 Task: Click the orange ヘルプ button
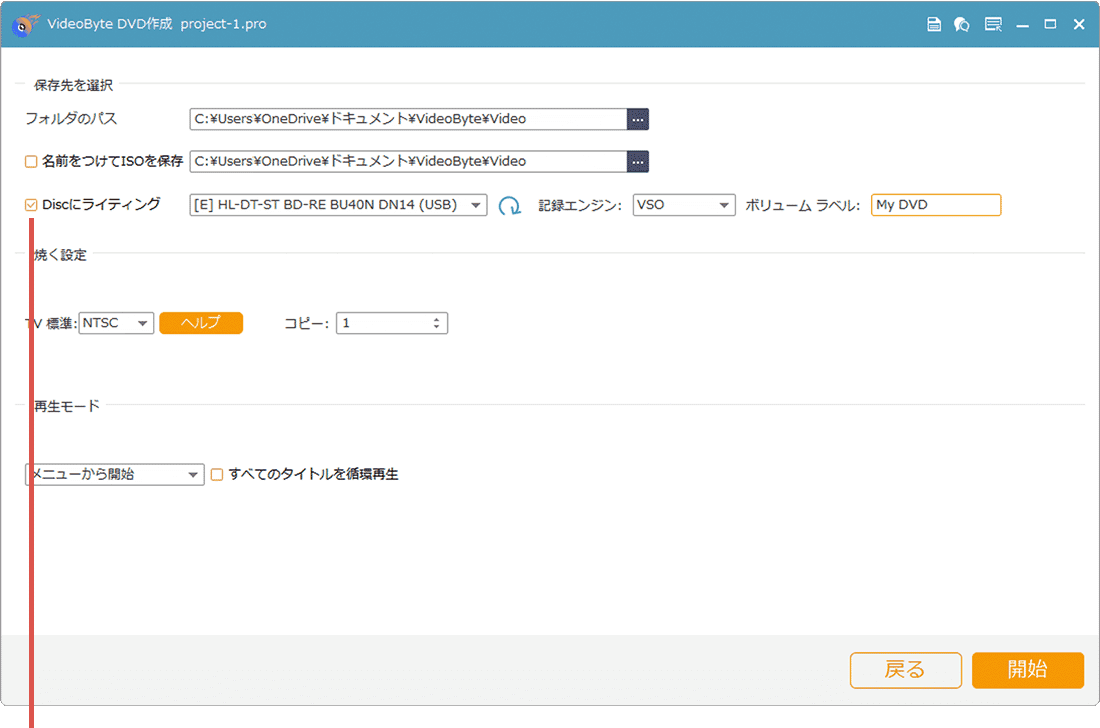click(x=201, y=323)
